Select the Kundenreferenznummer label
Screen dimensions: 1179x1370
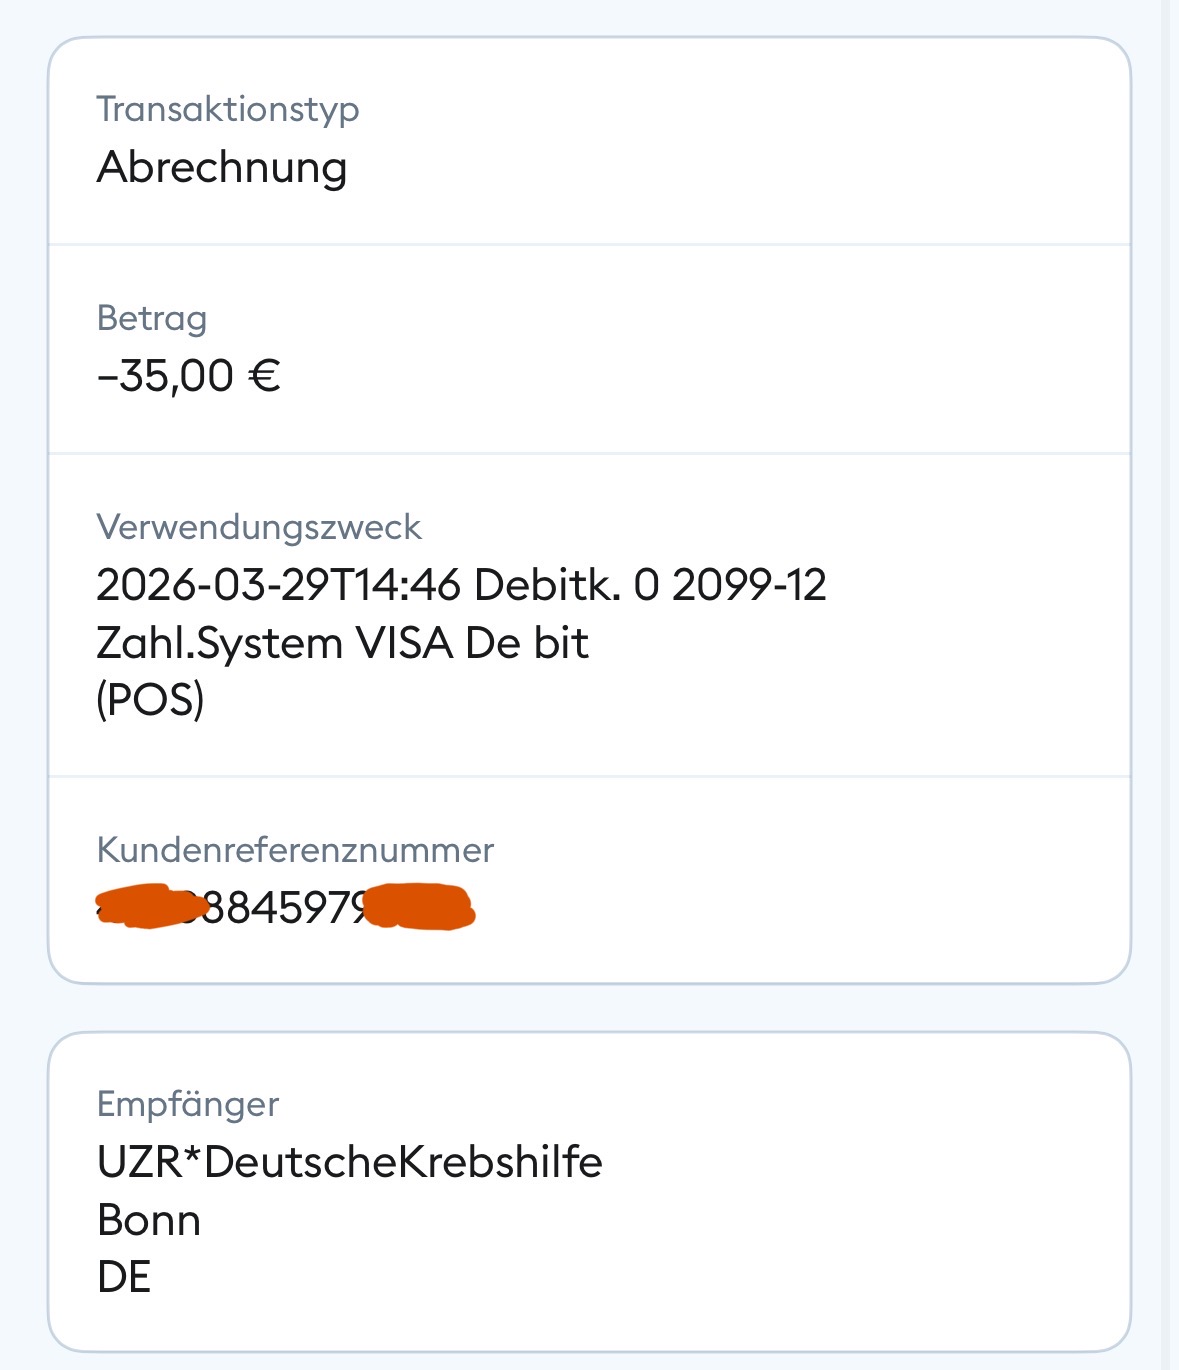[296, 851]
